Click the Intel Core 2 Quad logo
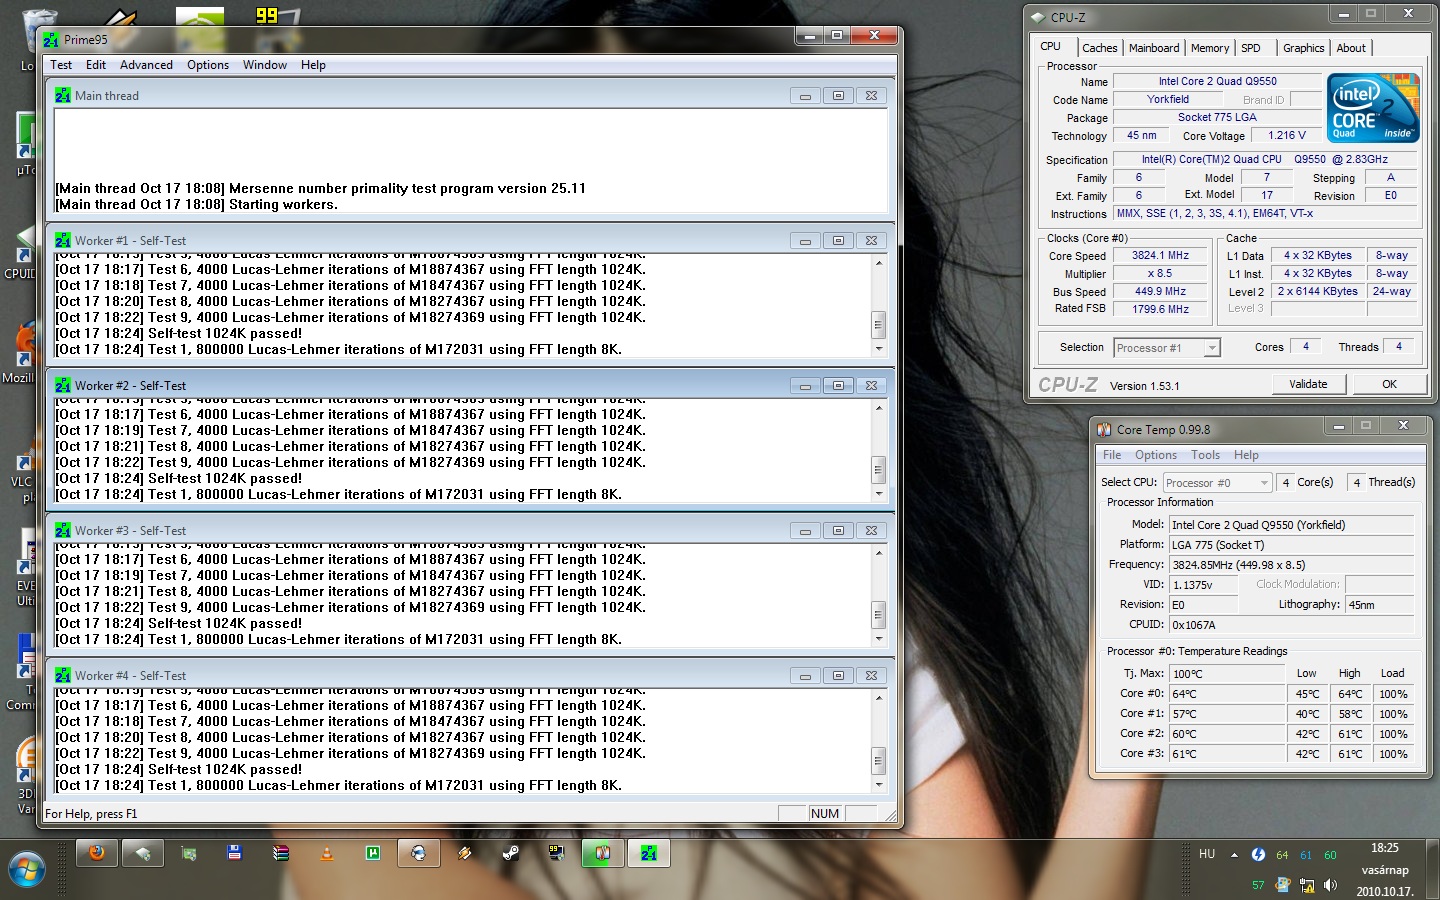Viewport: 1440px width, 900px height. click(x=1373, y=108)
